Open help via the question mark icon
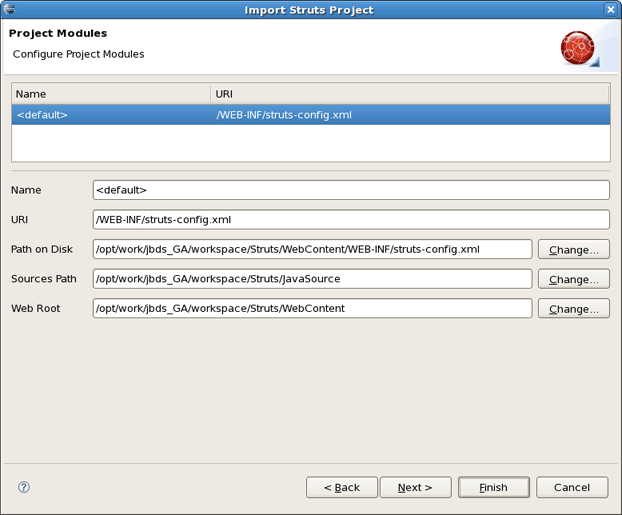The height and width of the screenshot is (515, 622). [24, 487]
